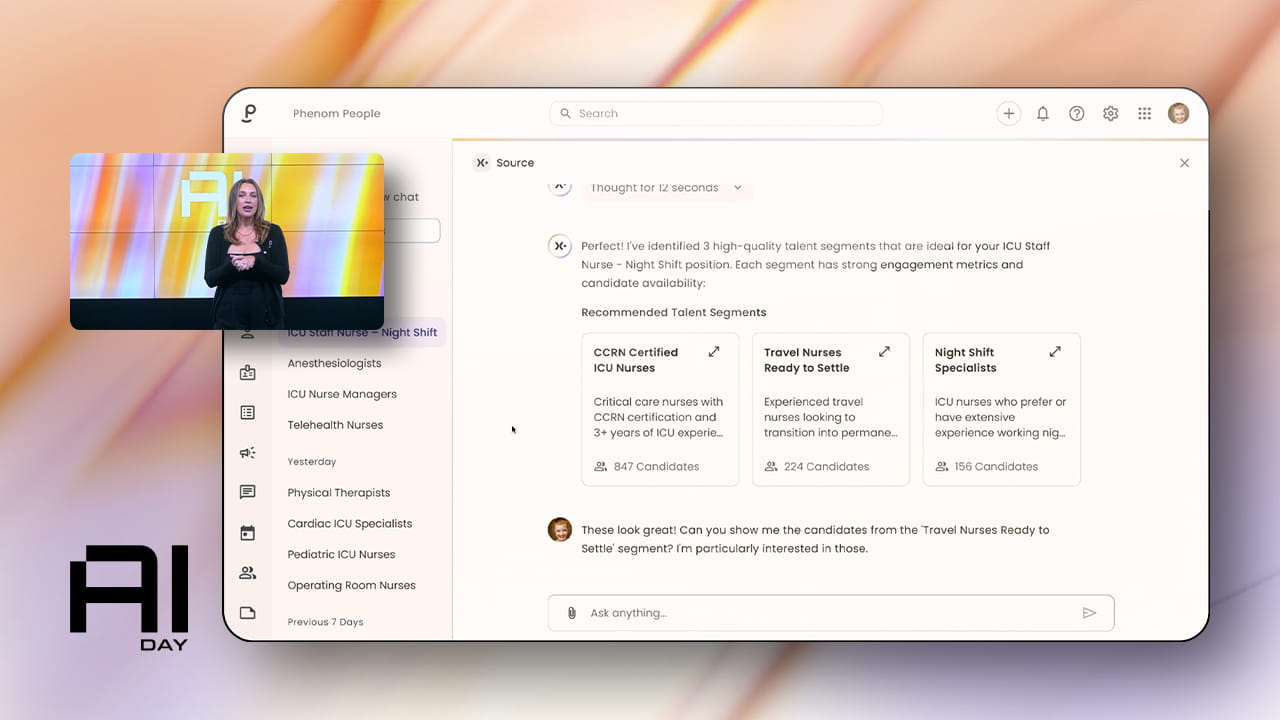Open the help question mark icon
Screen dimensions: 1280x720
[1077, 114]
